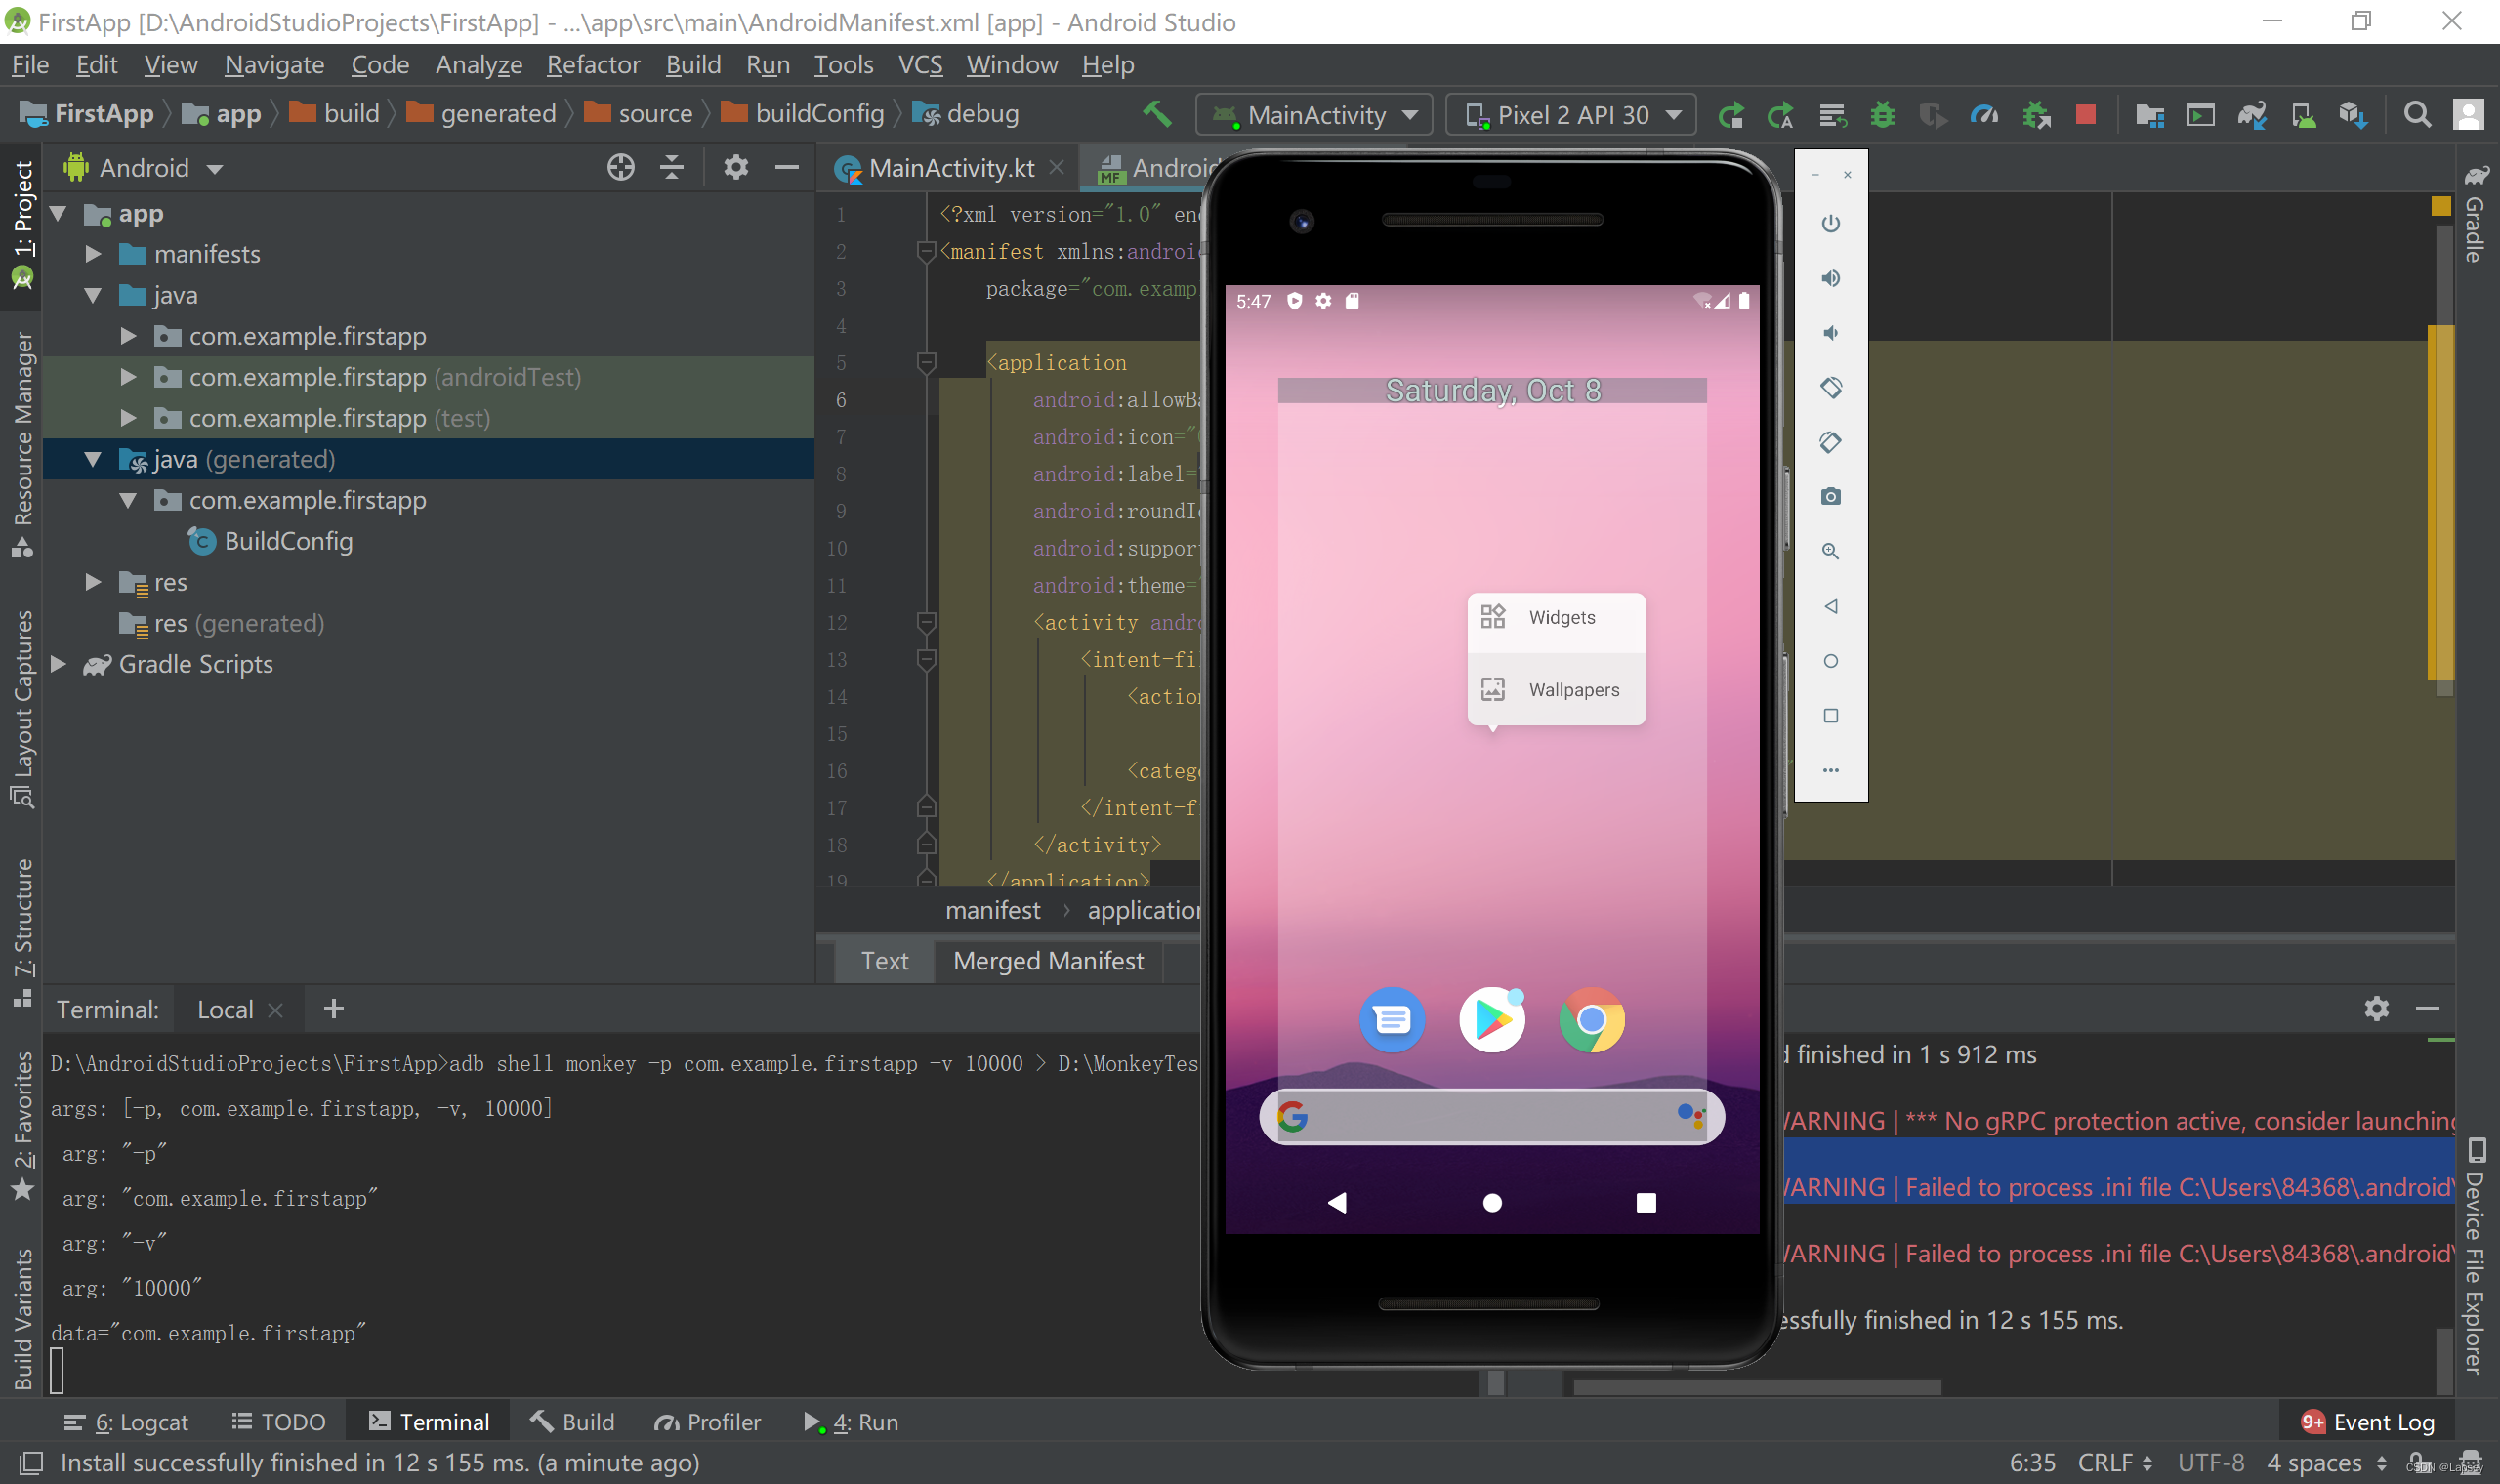Open the Pixel 2 API 30 device dropdown
Screen dimensions: 2500x1484
point(1571,115)
